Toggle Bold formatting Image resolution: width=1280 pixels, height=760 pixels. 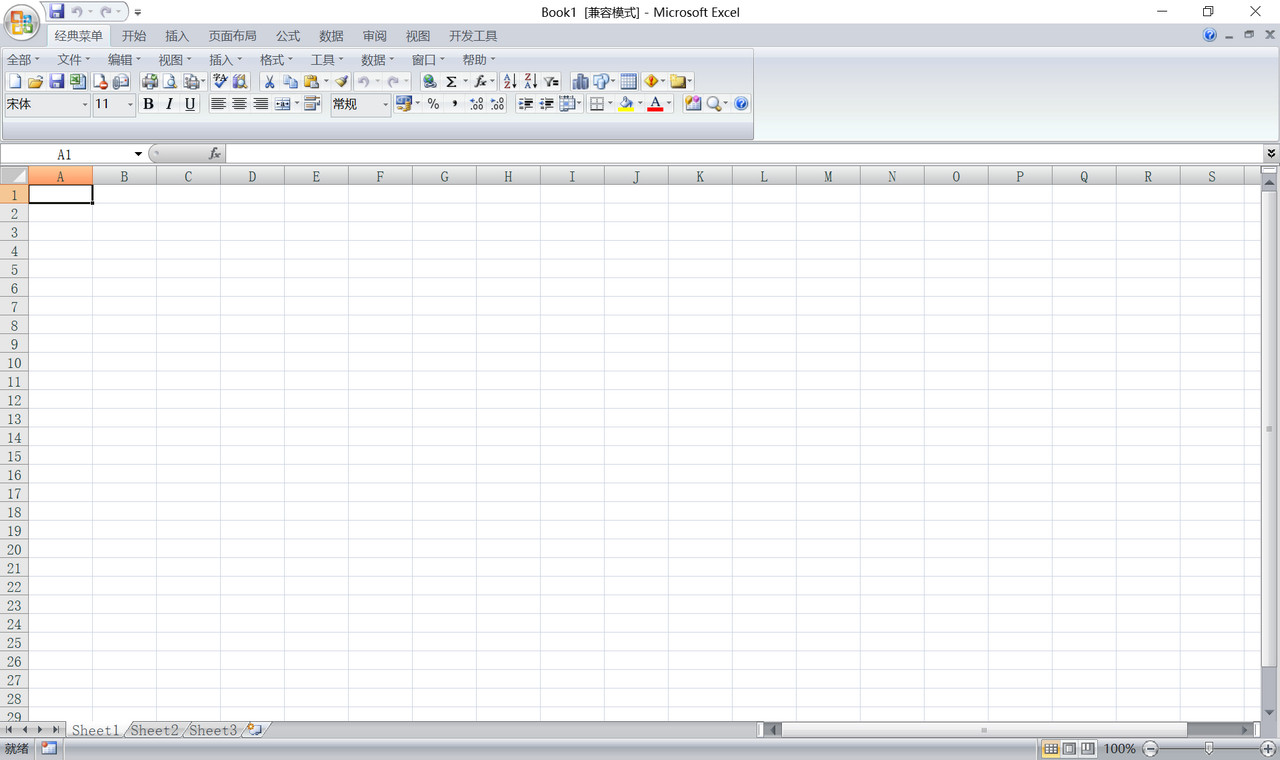click(148, 104)
